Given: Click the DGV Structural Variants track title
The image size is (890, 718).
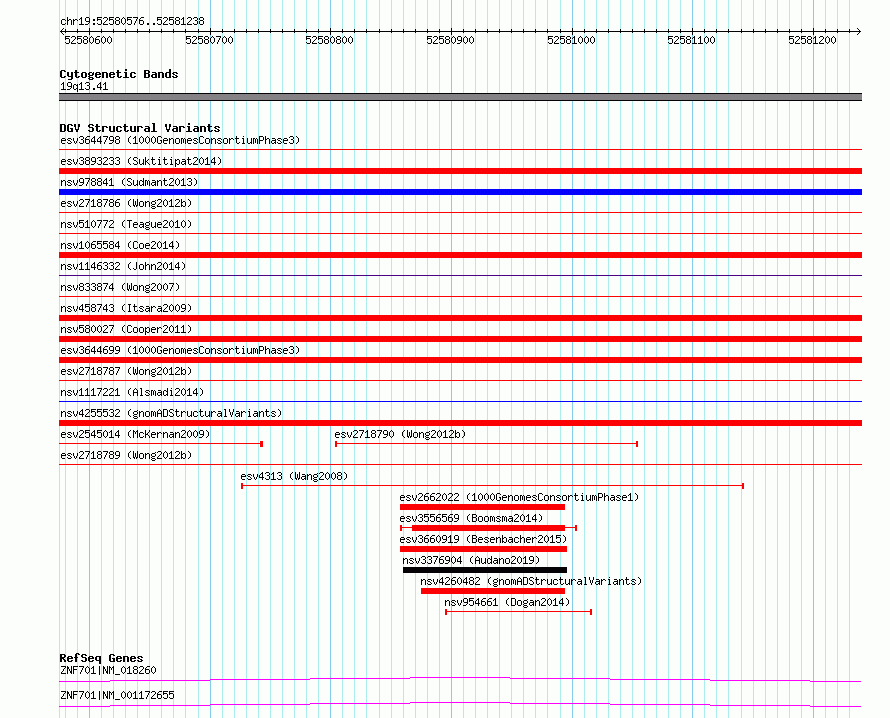Looking at the screenshot, I should 140,128.
